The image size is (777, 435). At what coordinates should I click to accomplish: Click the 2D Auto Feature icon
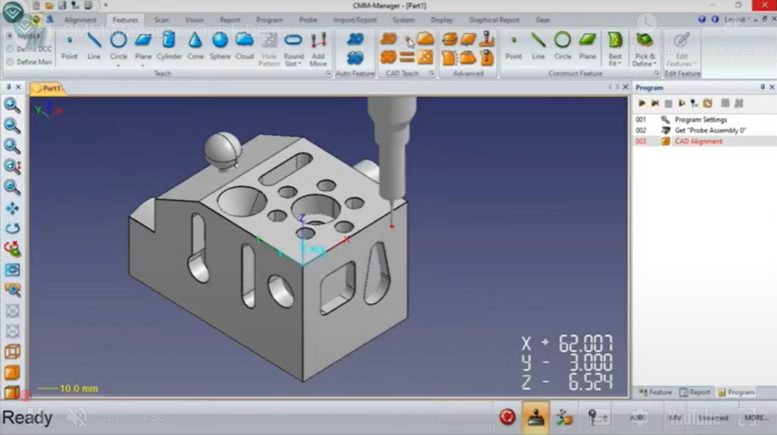tap(355, 39)
